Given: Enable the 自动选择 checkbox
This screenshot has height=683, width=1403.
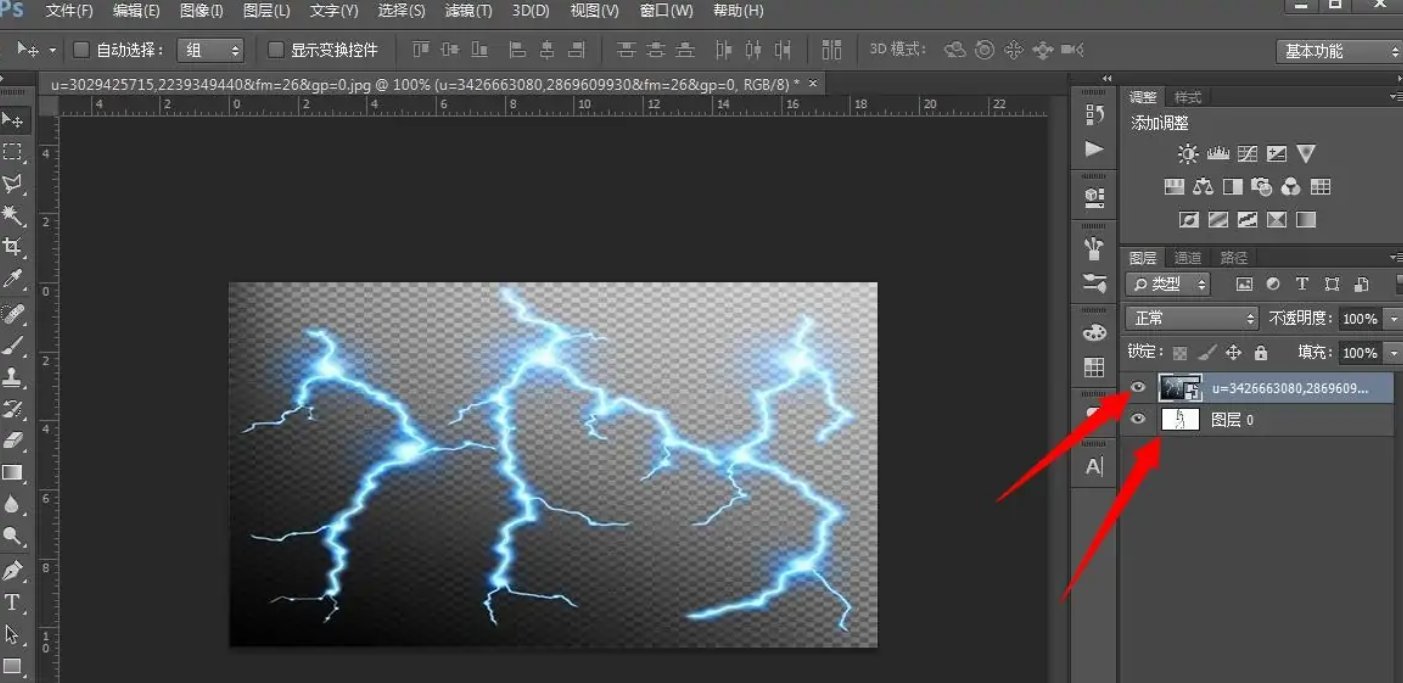Looking at the screenshot, I should point(82,49).
